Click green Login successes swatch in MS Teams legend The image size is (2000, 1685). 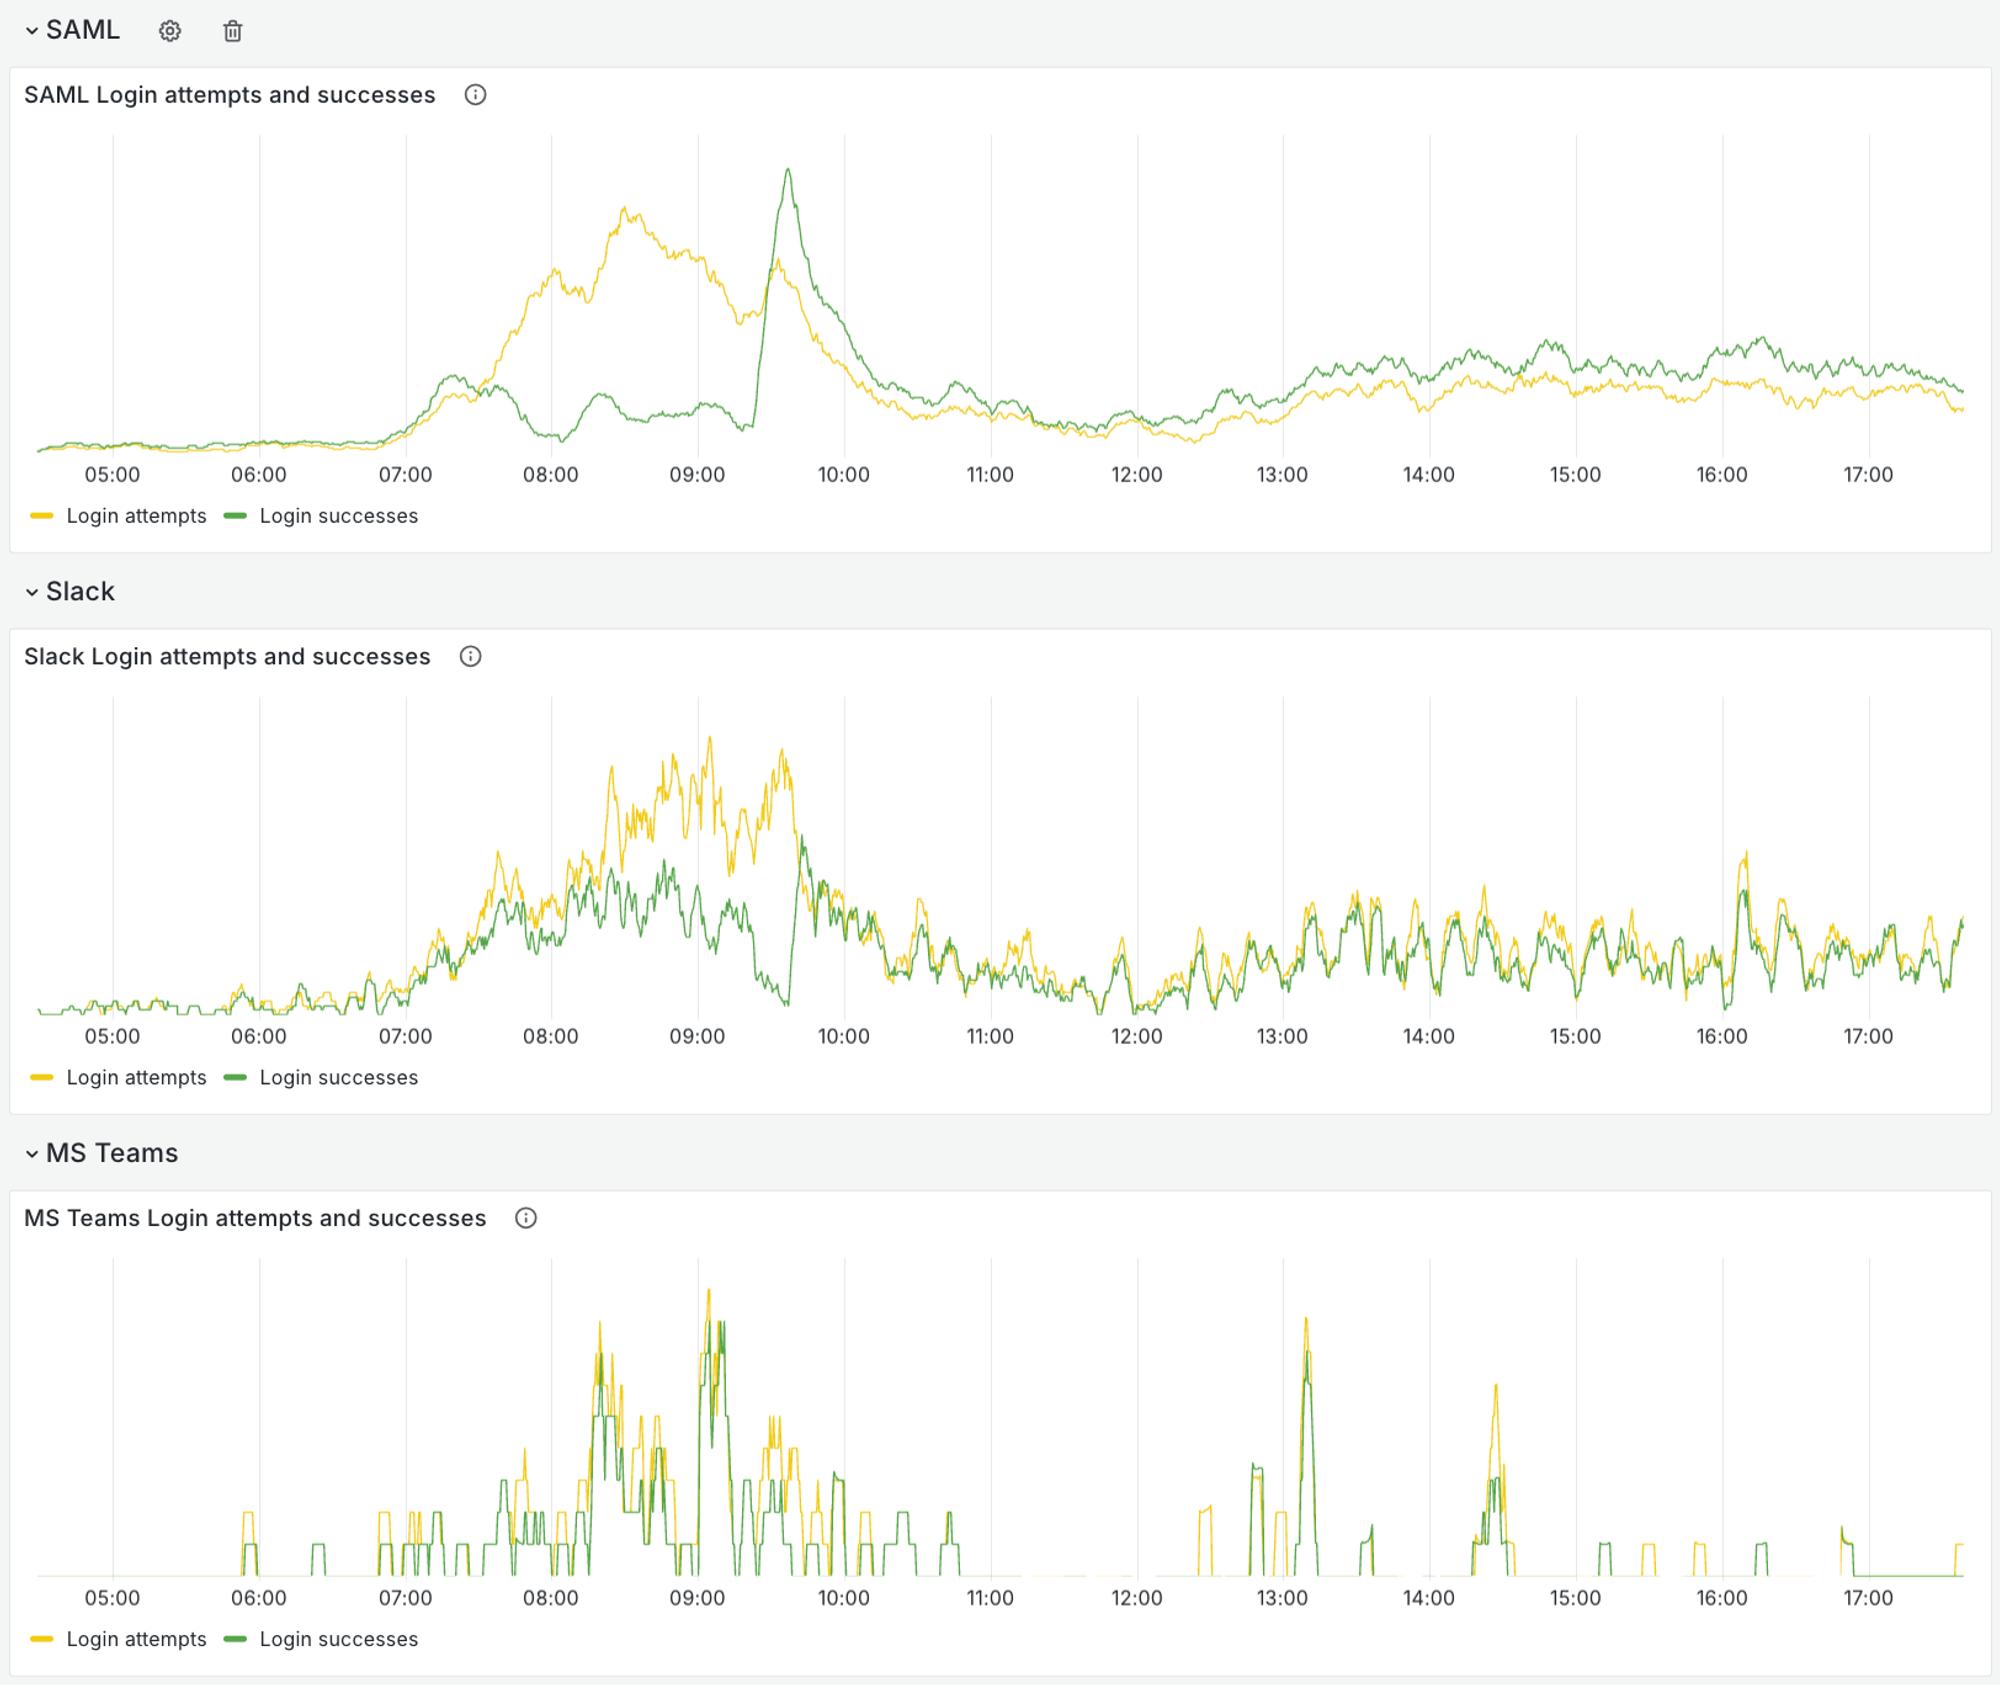point(236,1639)
